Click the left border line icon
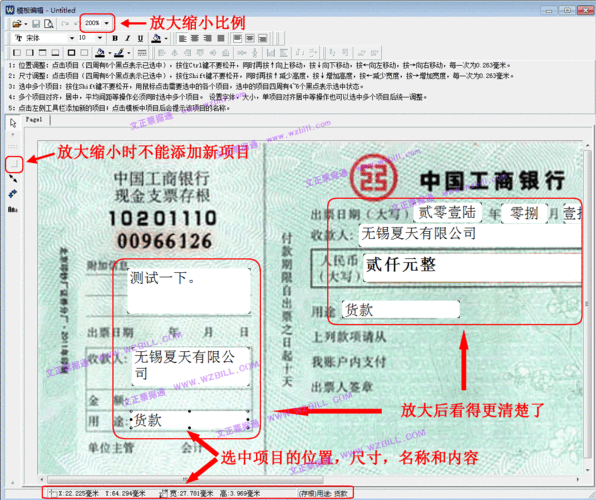 [17, 52]
